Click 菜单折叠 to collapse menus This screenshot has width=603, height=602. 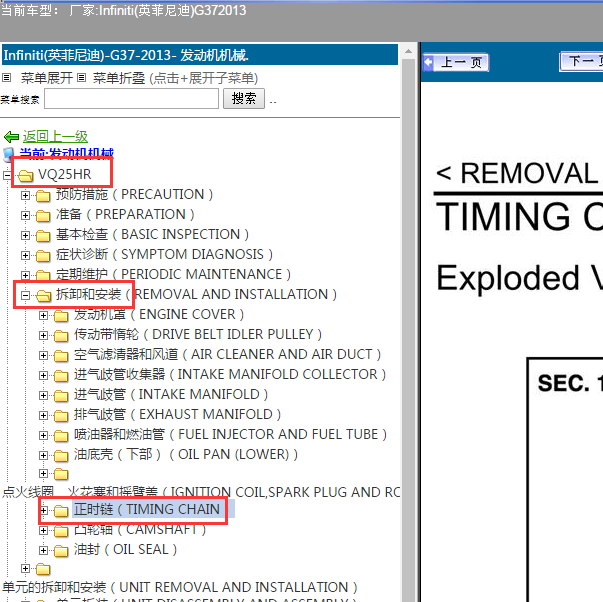[119, 78]
